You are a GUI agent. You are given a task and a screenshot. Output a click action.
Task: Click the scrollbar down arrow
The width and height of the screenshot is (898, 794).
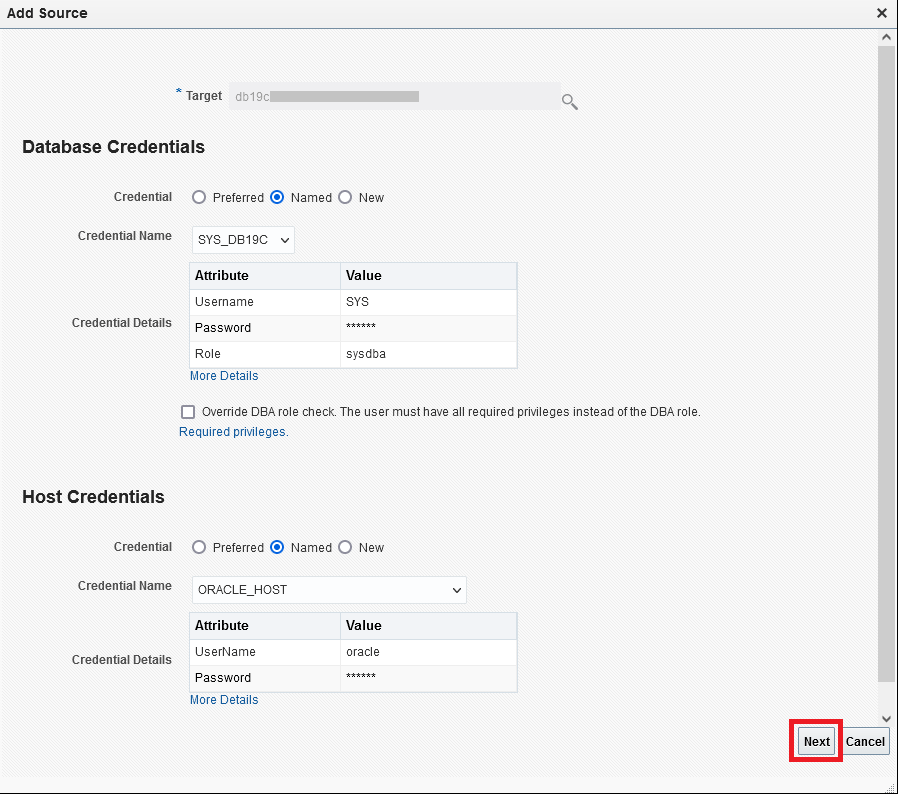tap(886, 718)
